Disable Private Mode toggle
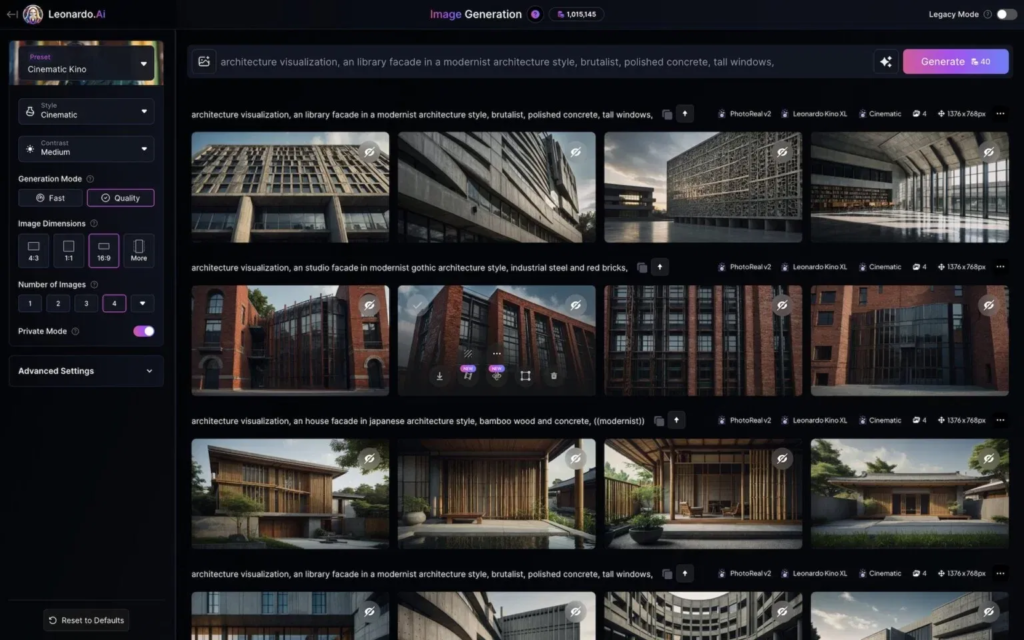 coord(144,331)
